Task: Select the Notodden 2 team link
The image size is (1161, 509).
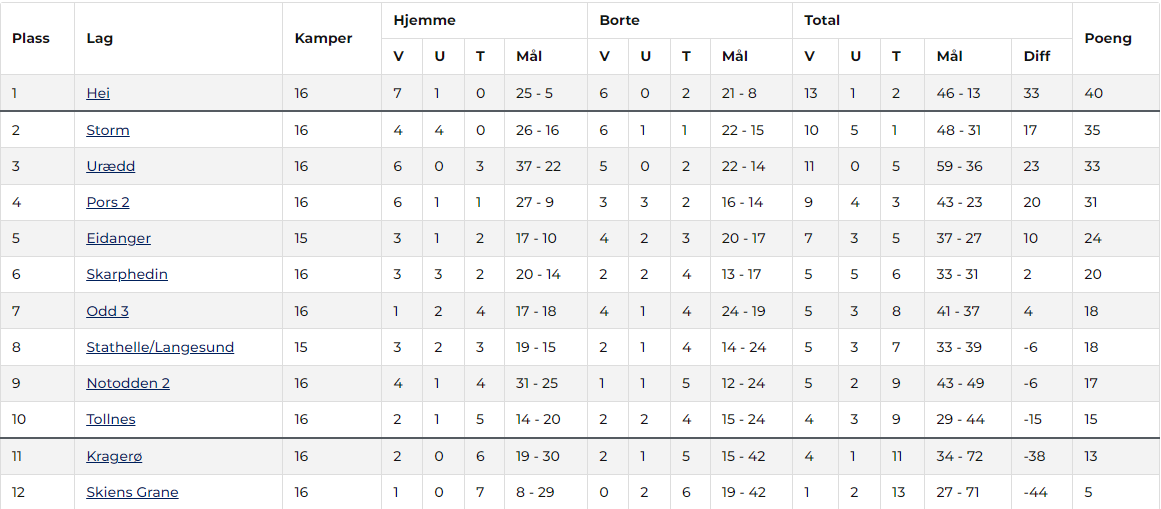Action: 128,384
